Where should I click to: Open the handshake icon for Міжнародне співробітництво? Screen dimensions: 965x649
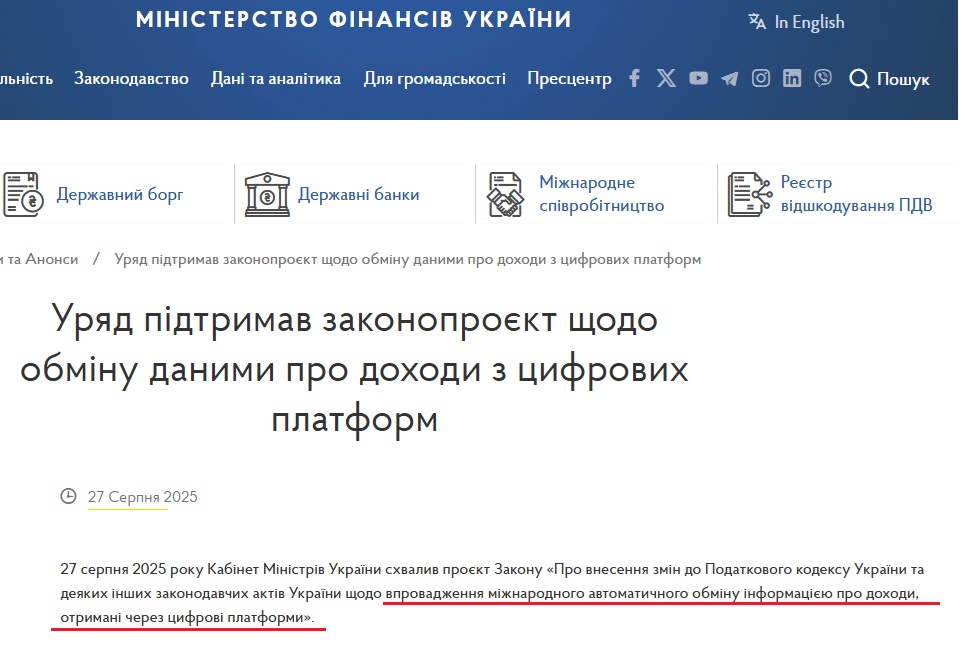point(506,193)
